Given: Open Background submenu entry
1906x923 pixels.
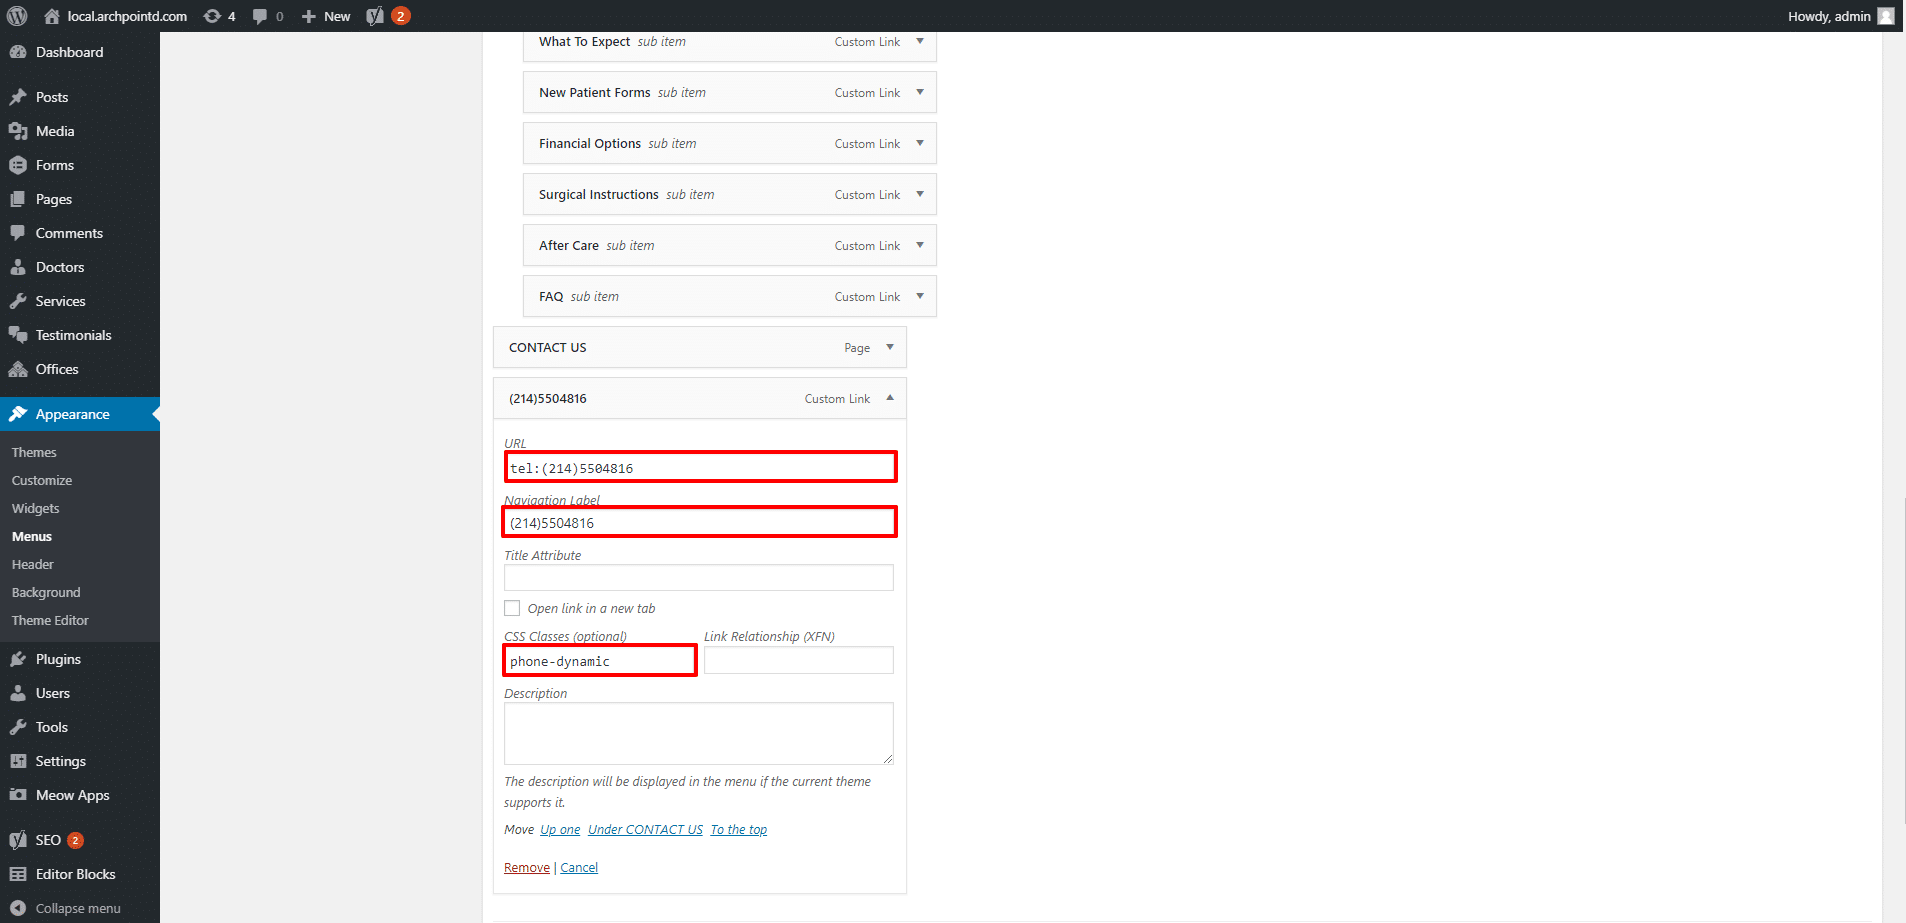Looking at the screenshot, I should click(x=46, y=592).
